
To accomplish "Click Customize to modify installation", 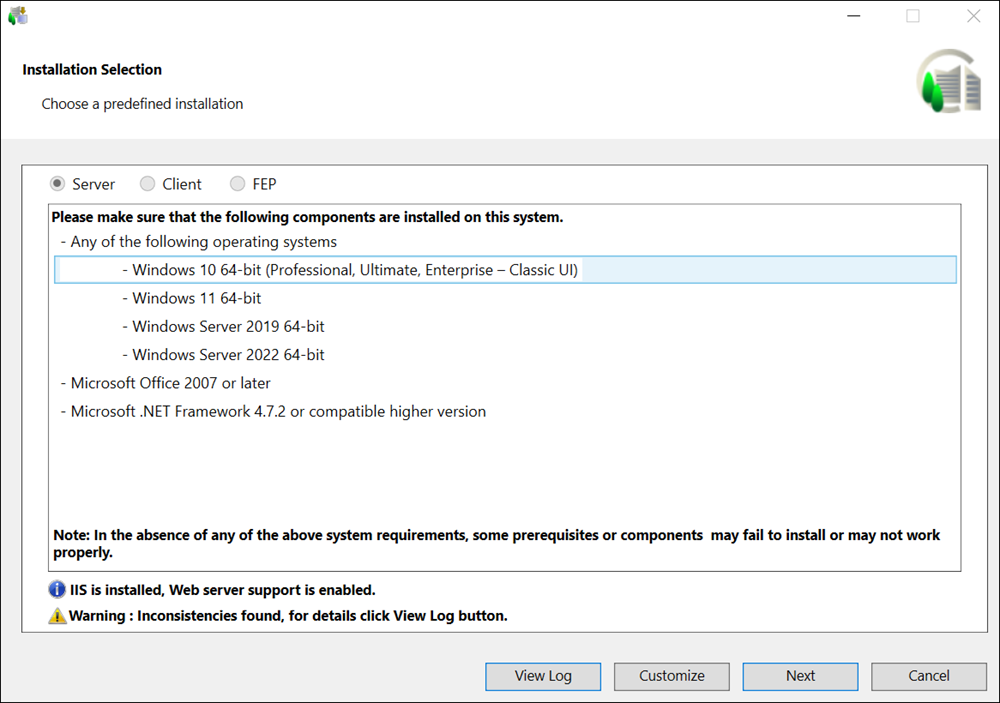I will tap(672, 676).
